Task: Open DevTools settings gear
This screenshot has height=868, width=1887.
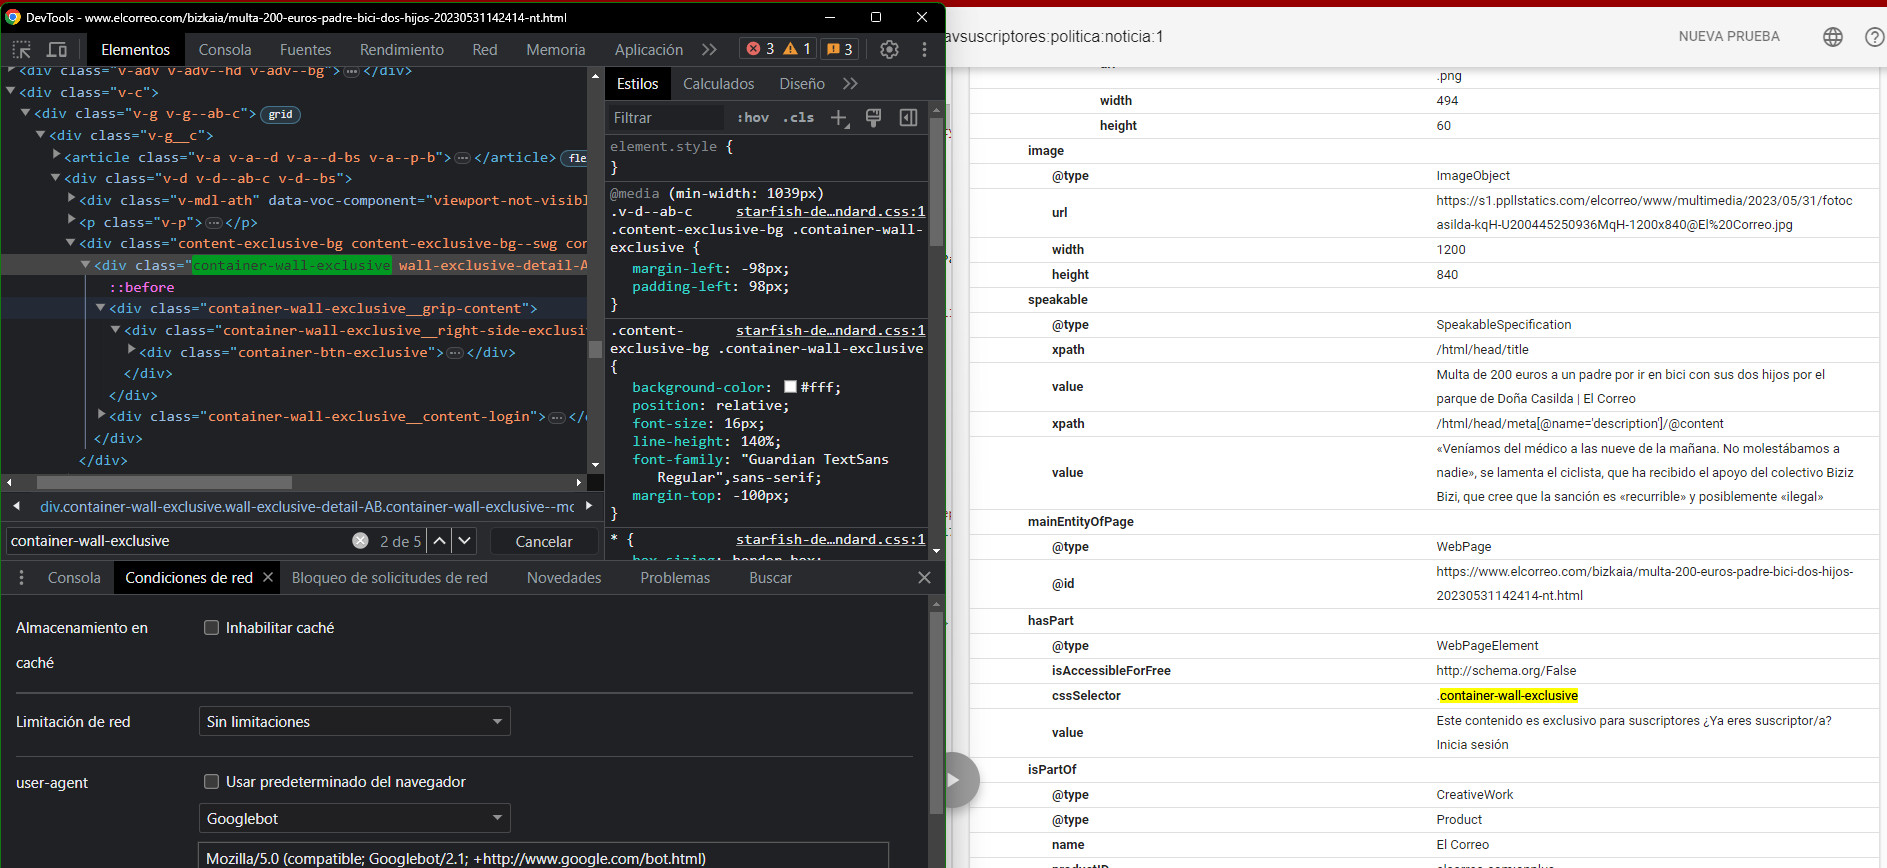Action: tap(889, 49)
